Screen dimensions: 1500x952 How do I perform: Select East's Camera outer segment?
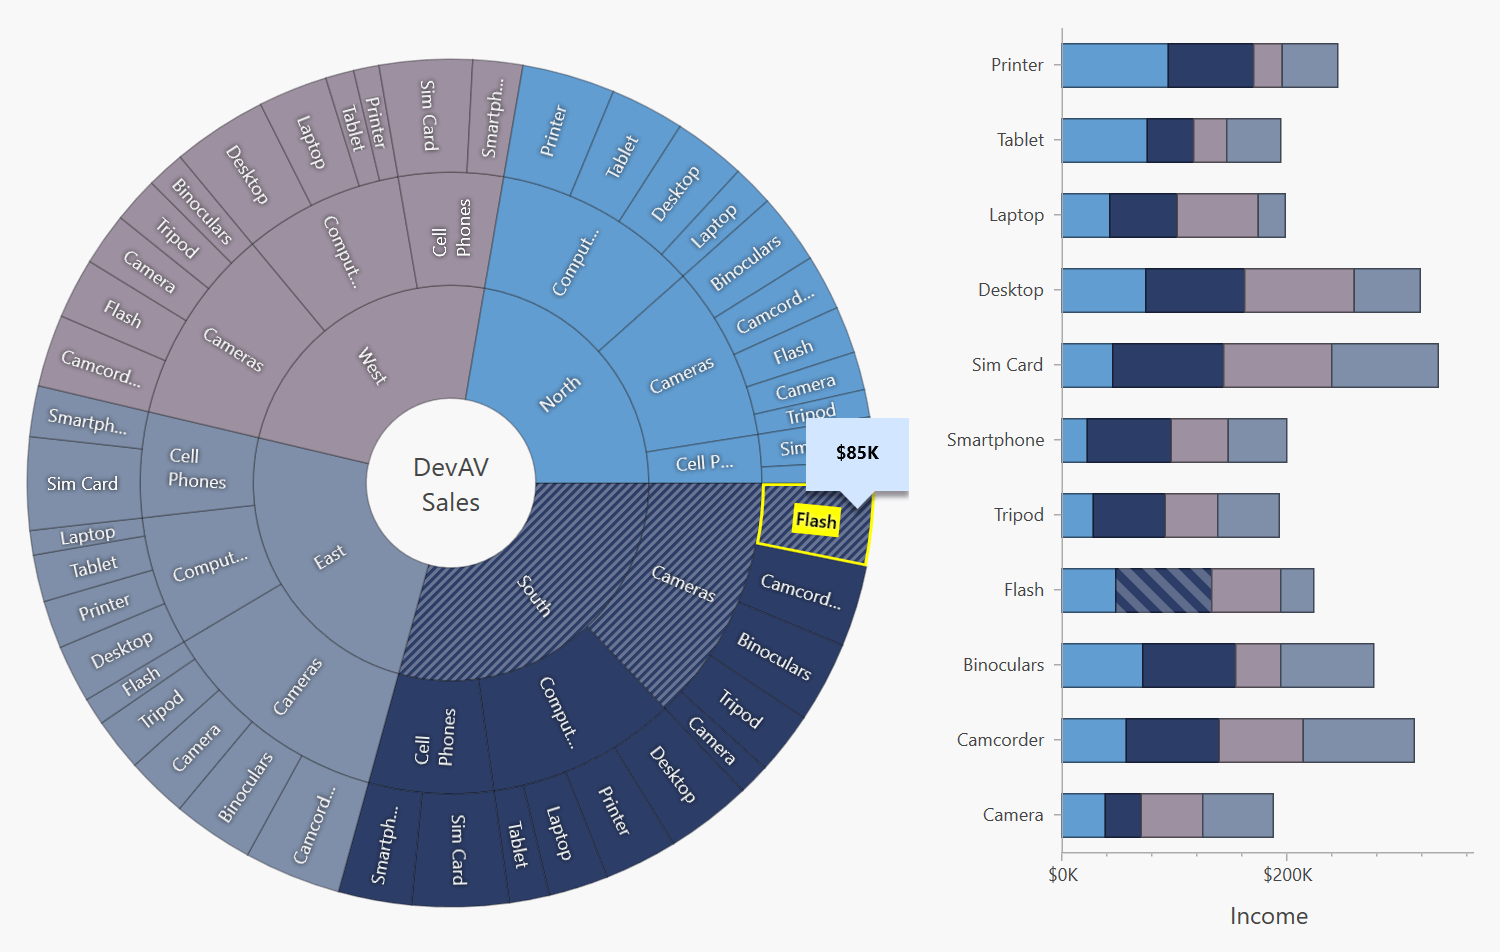click(x=196, y=748)
